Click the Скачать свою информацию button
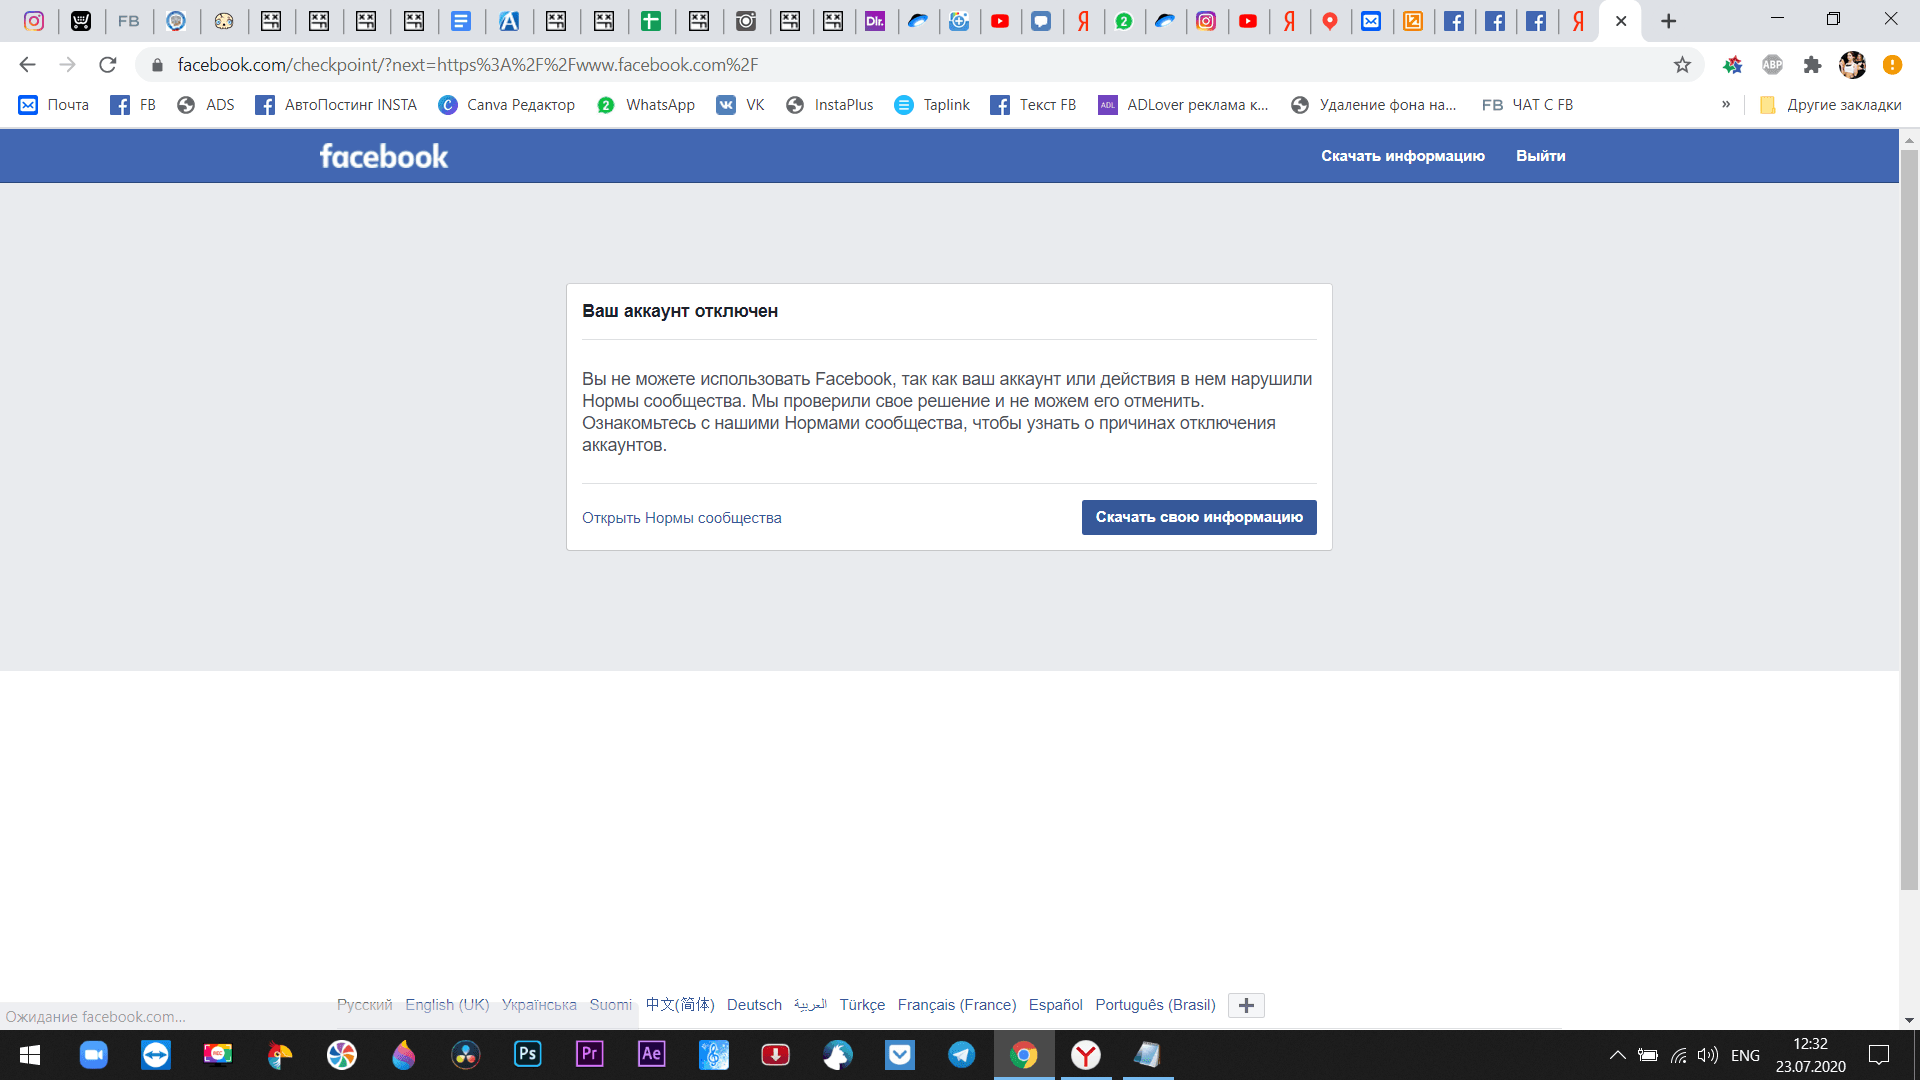1920x1080 pixels. coord(1199,517)
